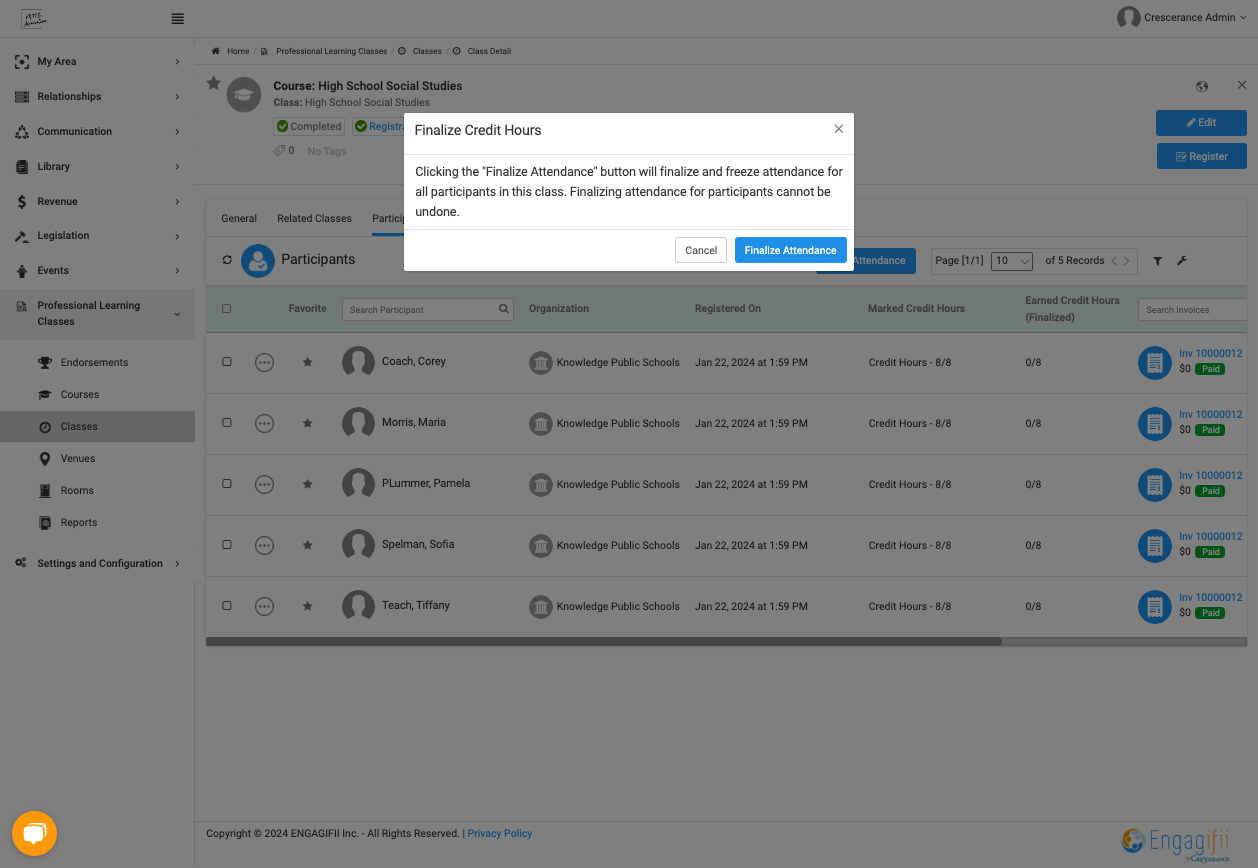Expand Revenue menu
1258x868 pixels.
coord(97,202)
